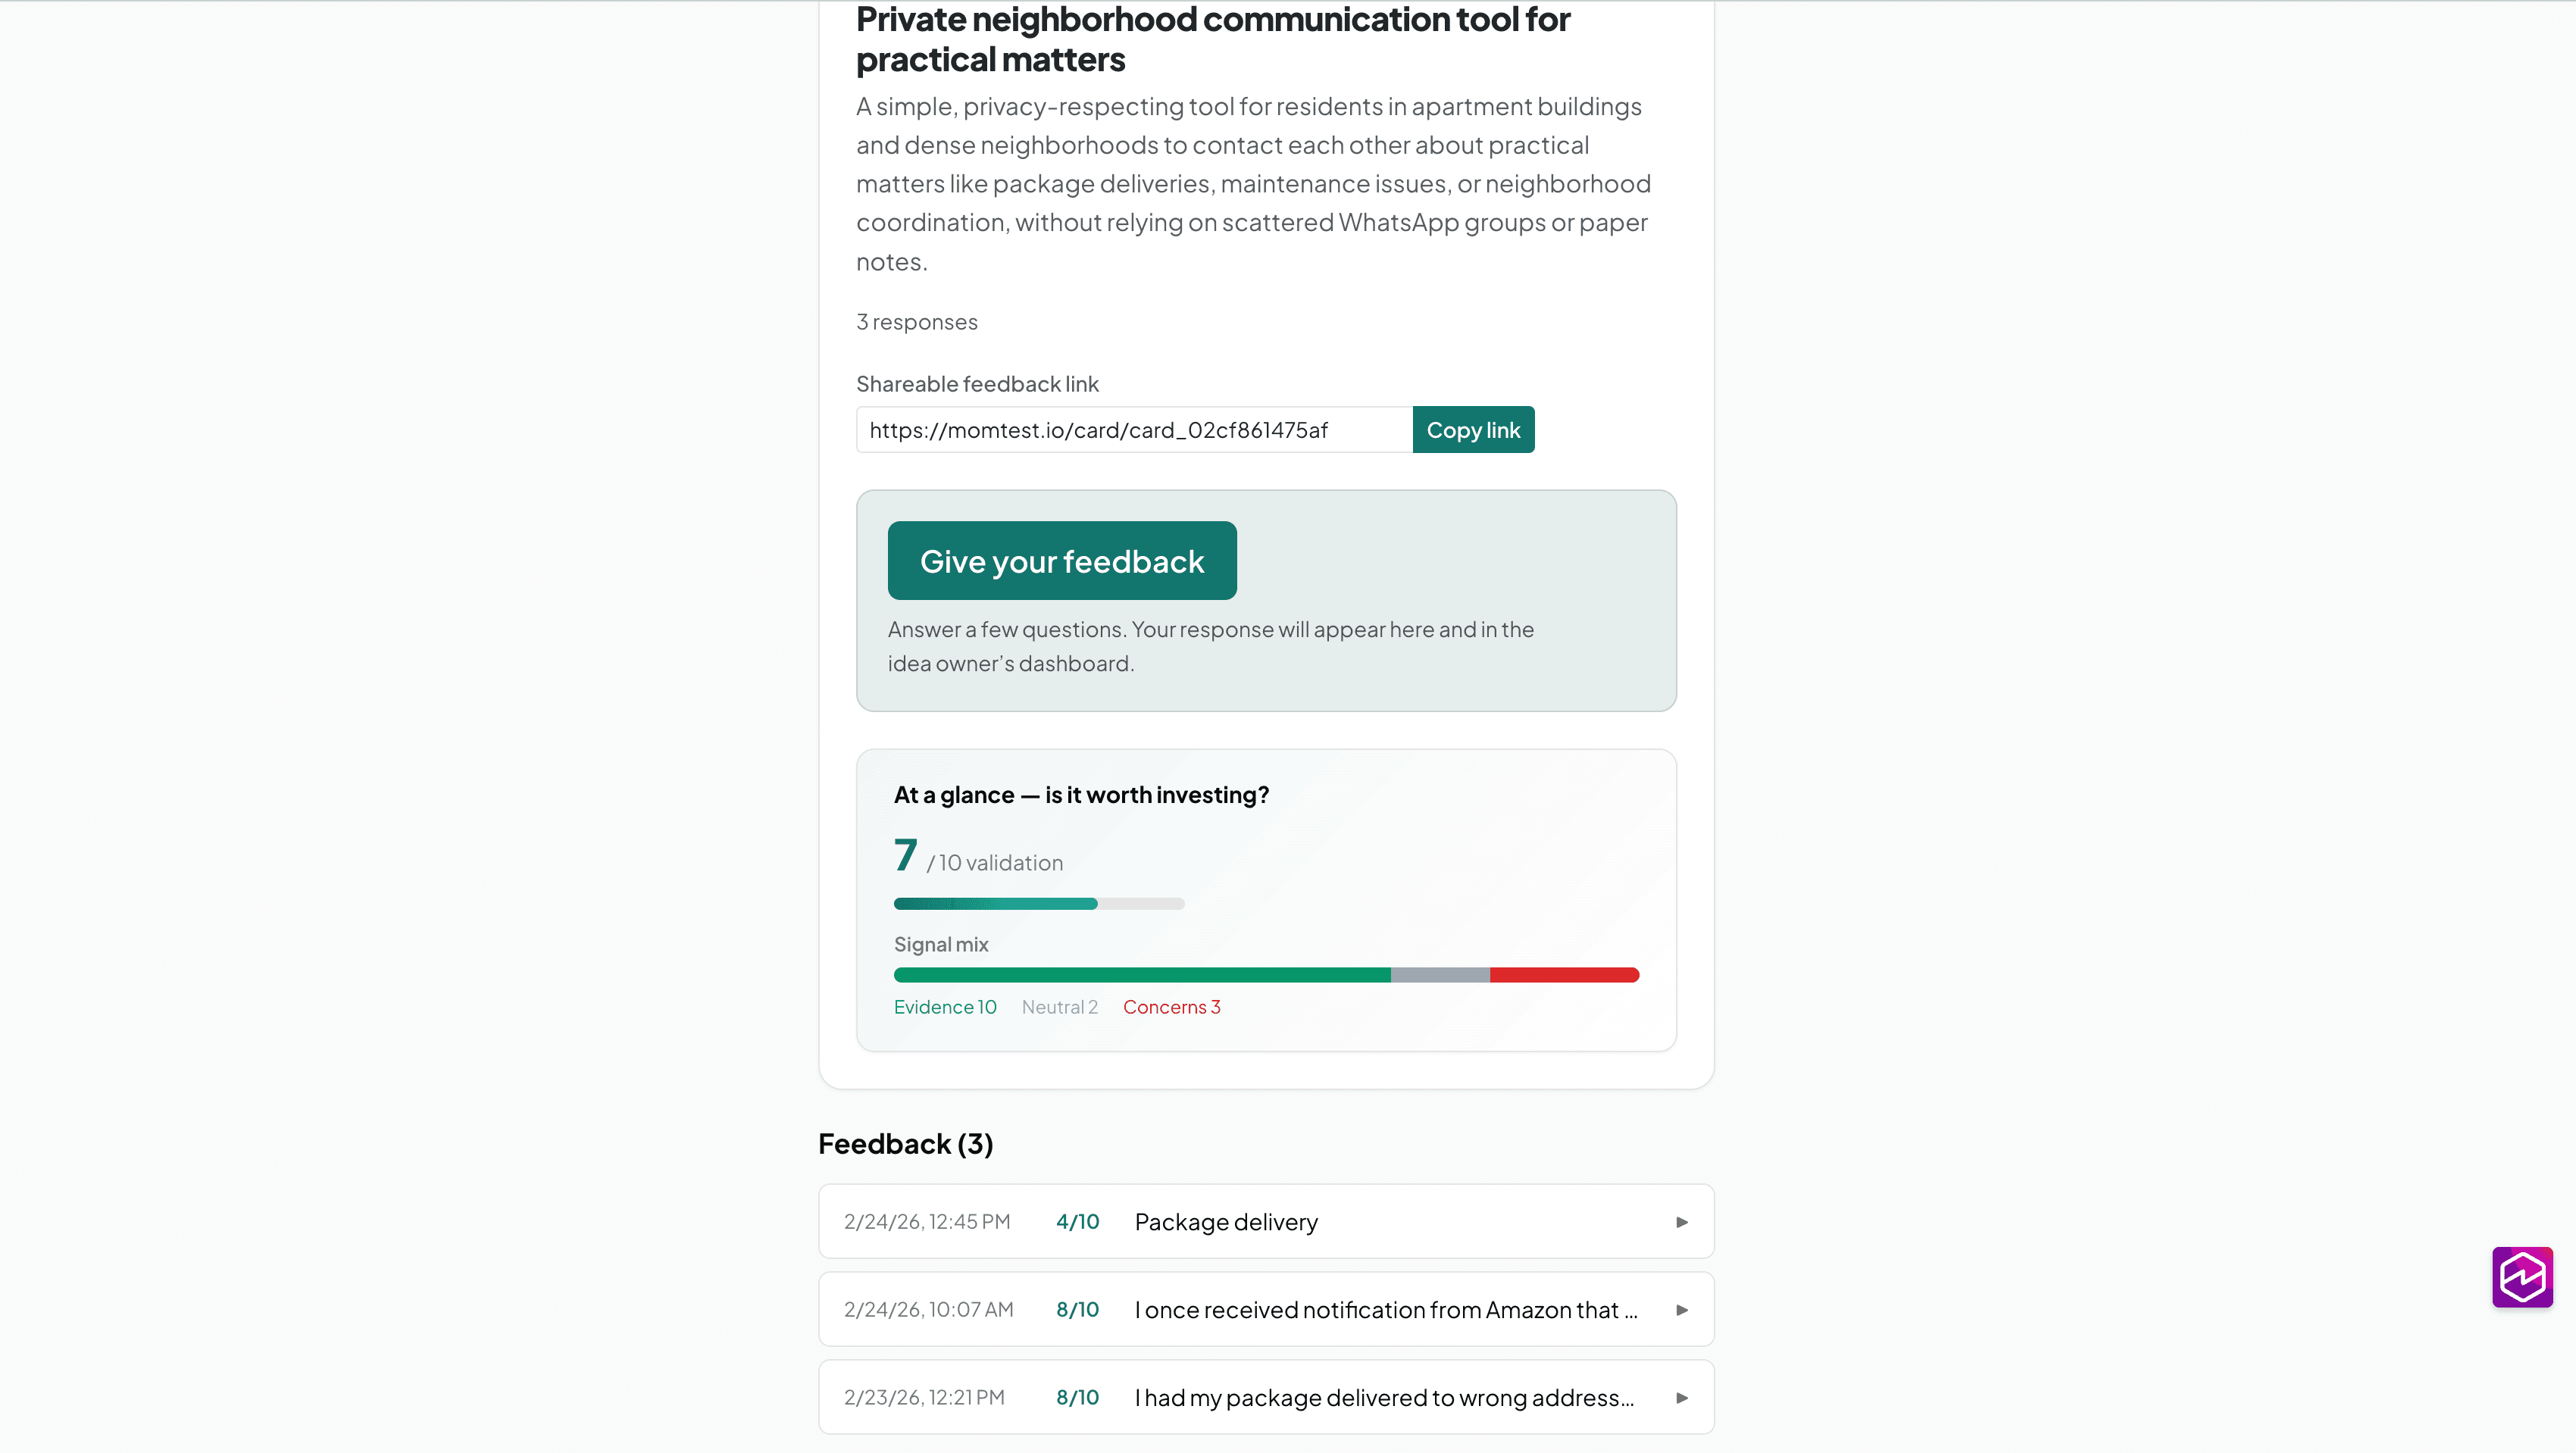This screenshot has height=1453, width=2576.
Task: Click the Neutral 2 label
Action: 1060,1007
